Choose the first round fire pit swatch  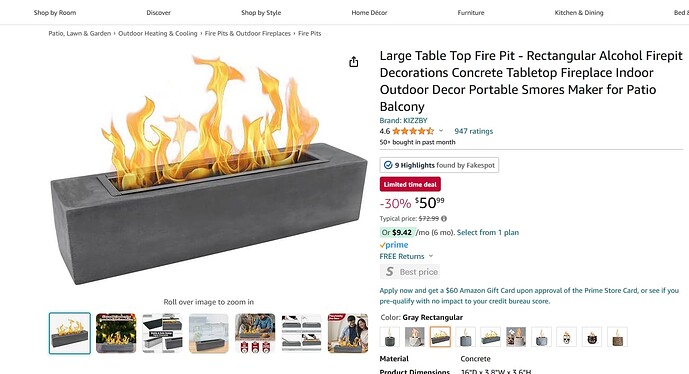pos(390,337)
